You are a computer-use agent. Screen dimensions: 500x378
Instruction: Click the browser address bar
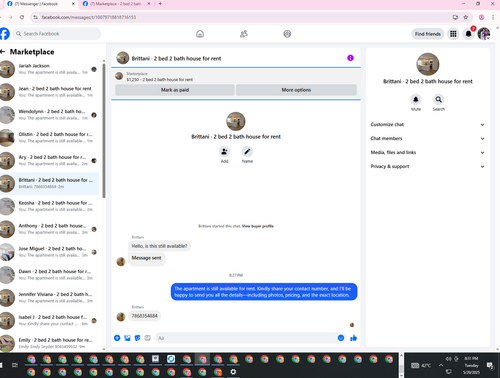coord(240,17)
